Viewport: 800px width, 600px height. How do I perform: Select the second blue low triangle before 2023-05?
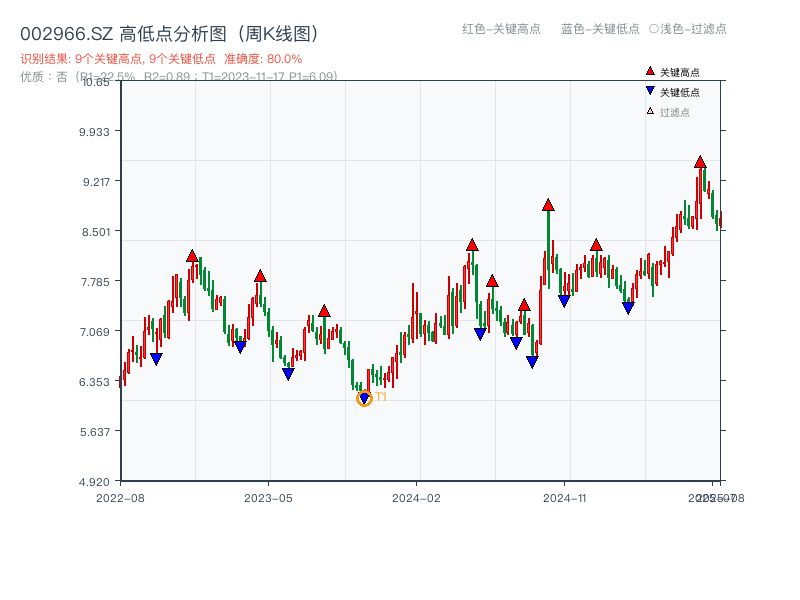[240, 347]
